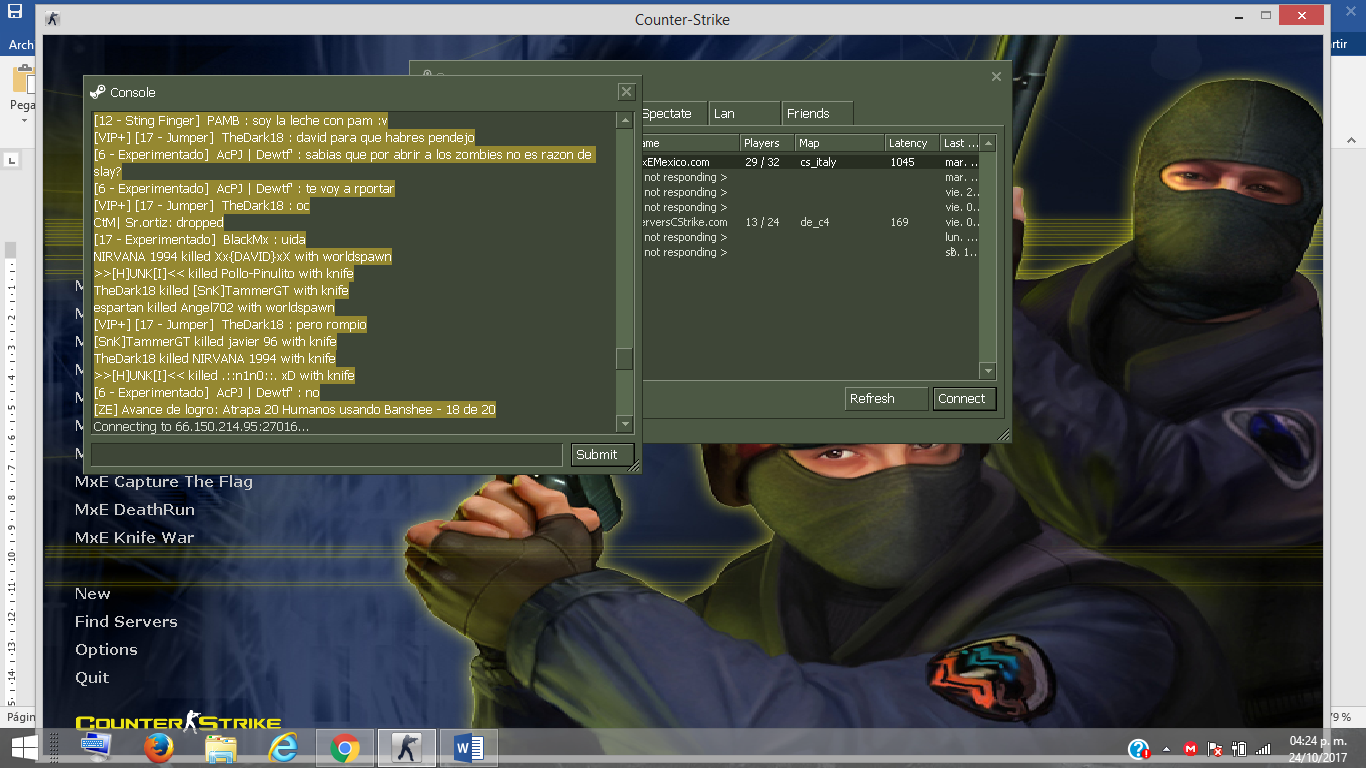Launch Firefox from the taskbar

(x=158, y=748)
